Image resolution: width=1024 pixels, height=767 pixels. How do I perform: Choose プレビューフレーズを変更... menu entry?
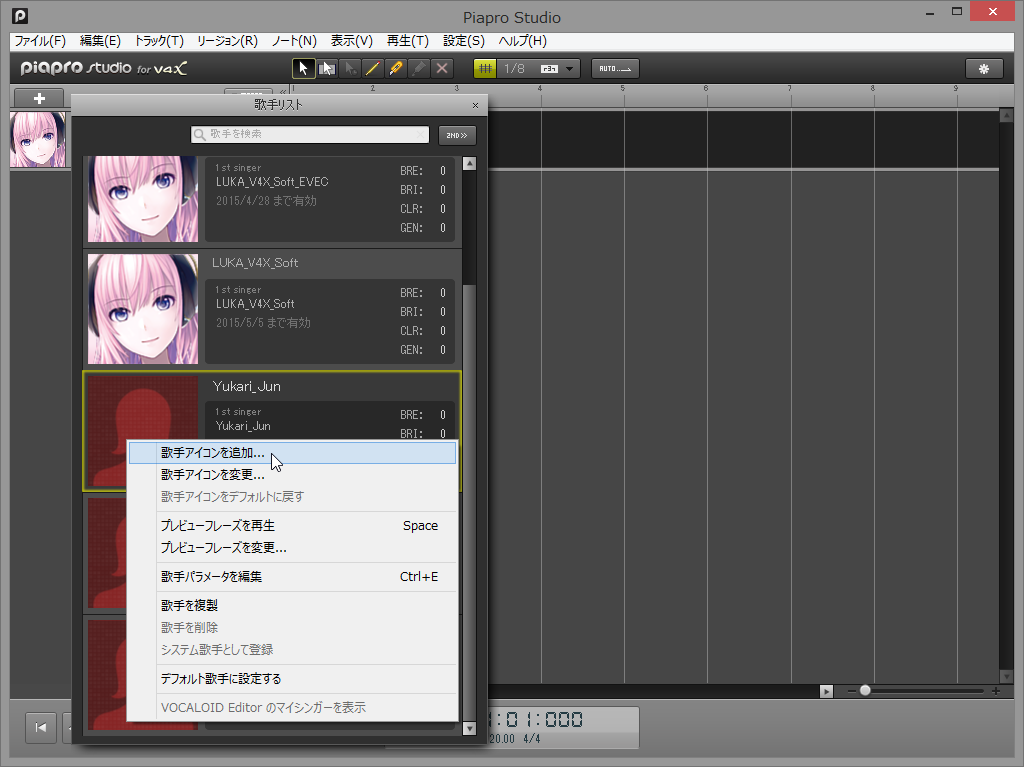pos(293,547)
